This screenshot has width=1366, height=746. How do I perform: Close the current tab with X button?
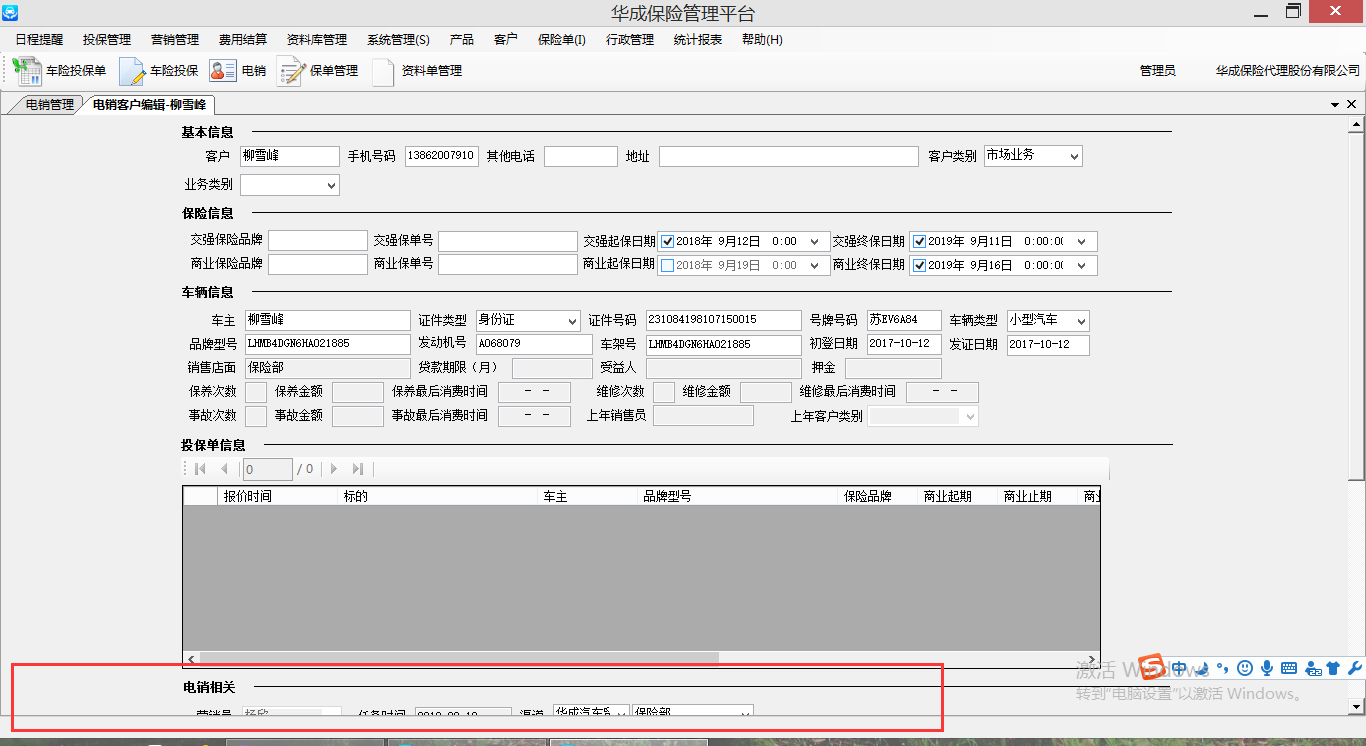[x=1351, y=104]
